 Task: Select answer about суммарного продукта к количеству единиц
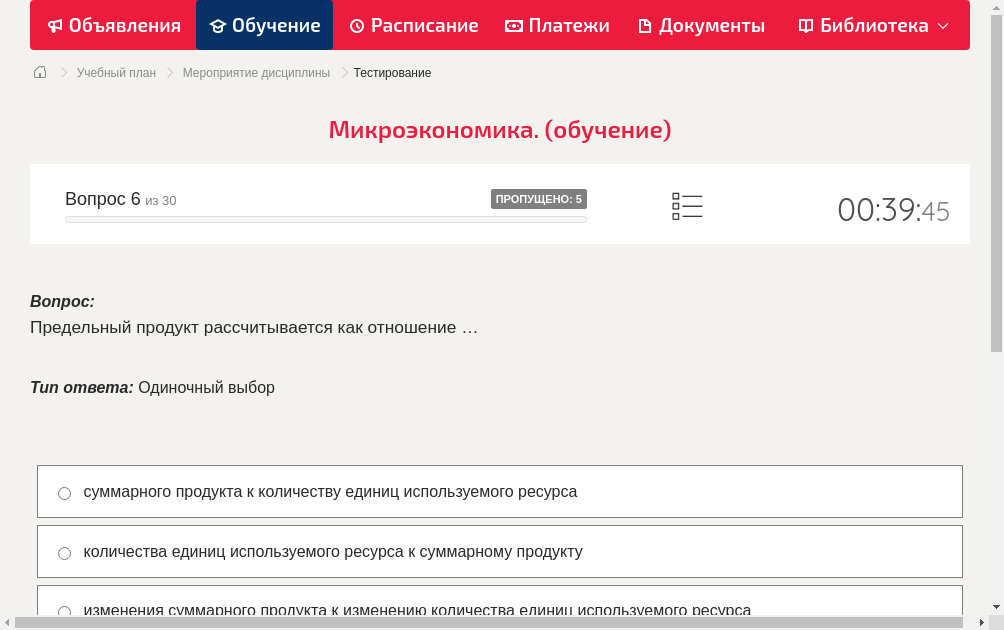[64, 492]
